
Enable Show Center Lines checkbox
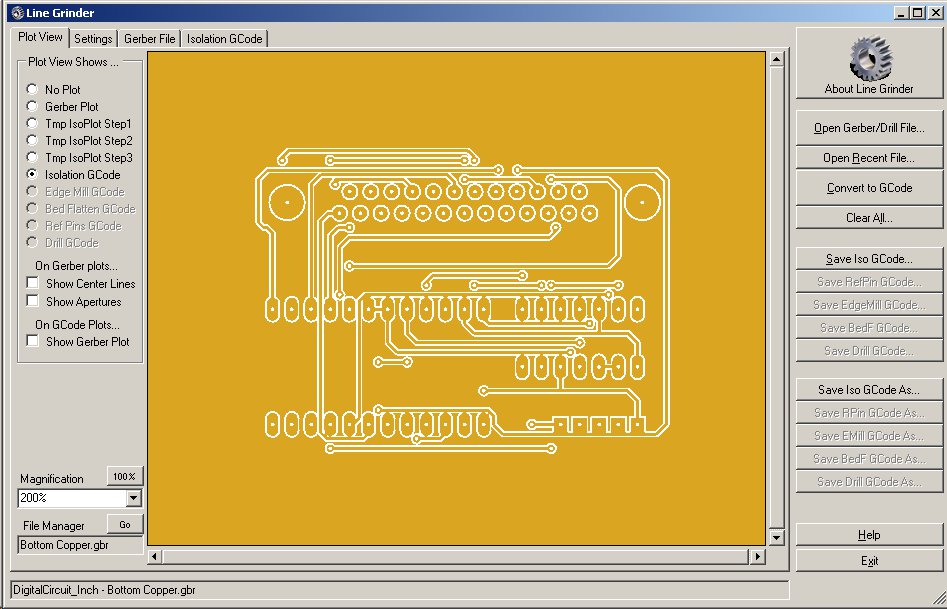[x=33, y=284]
